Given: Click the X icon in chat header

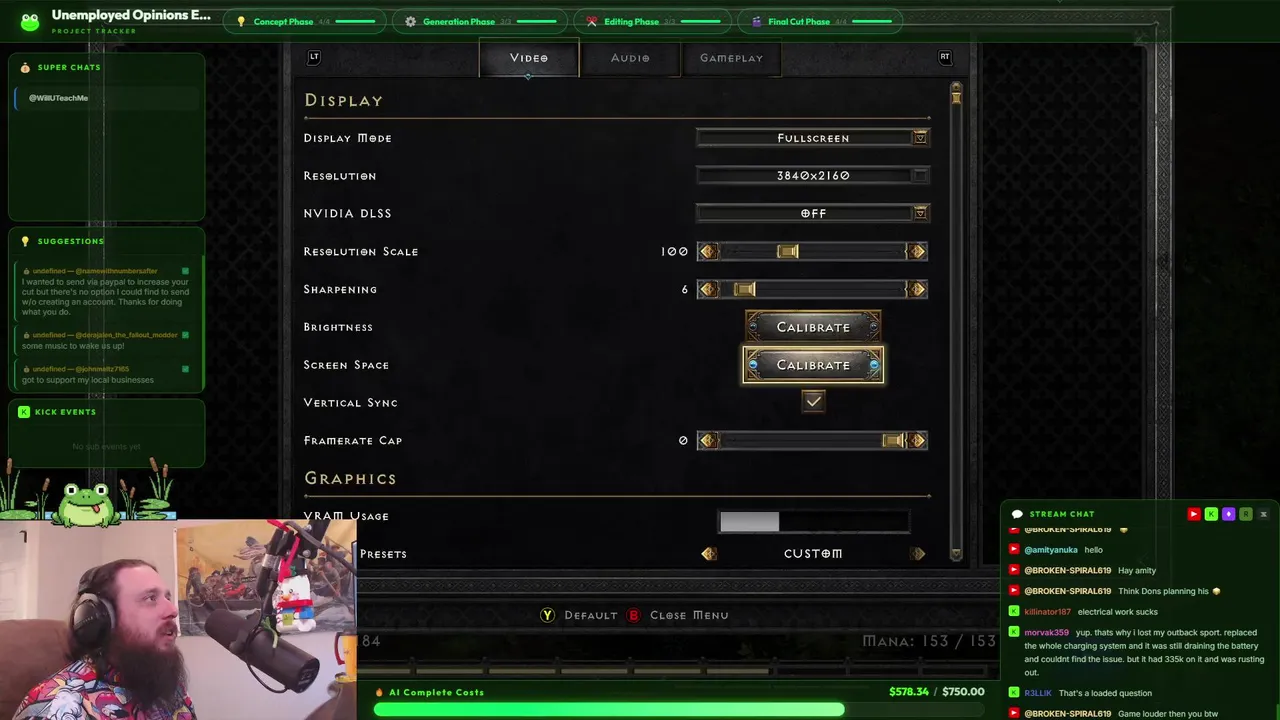Looking at the screenshot, I should point(1263,514).
